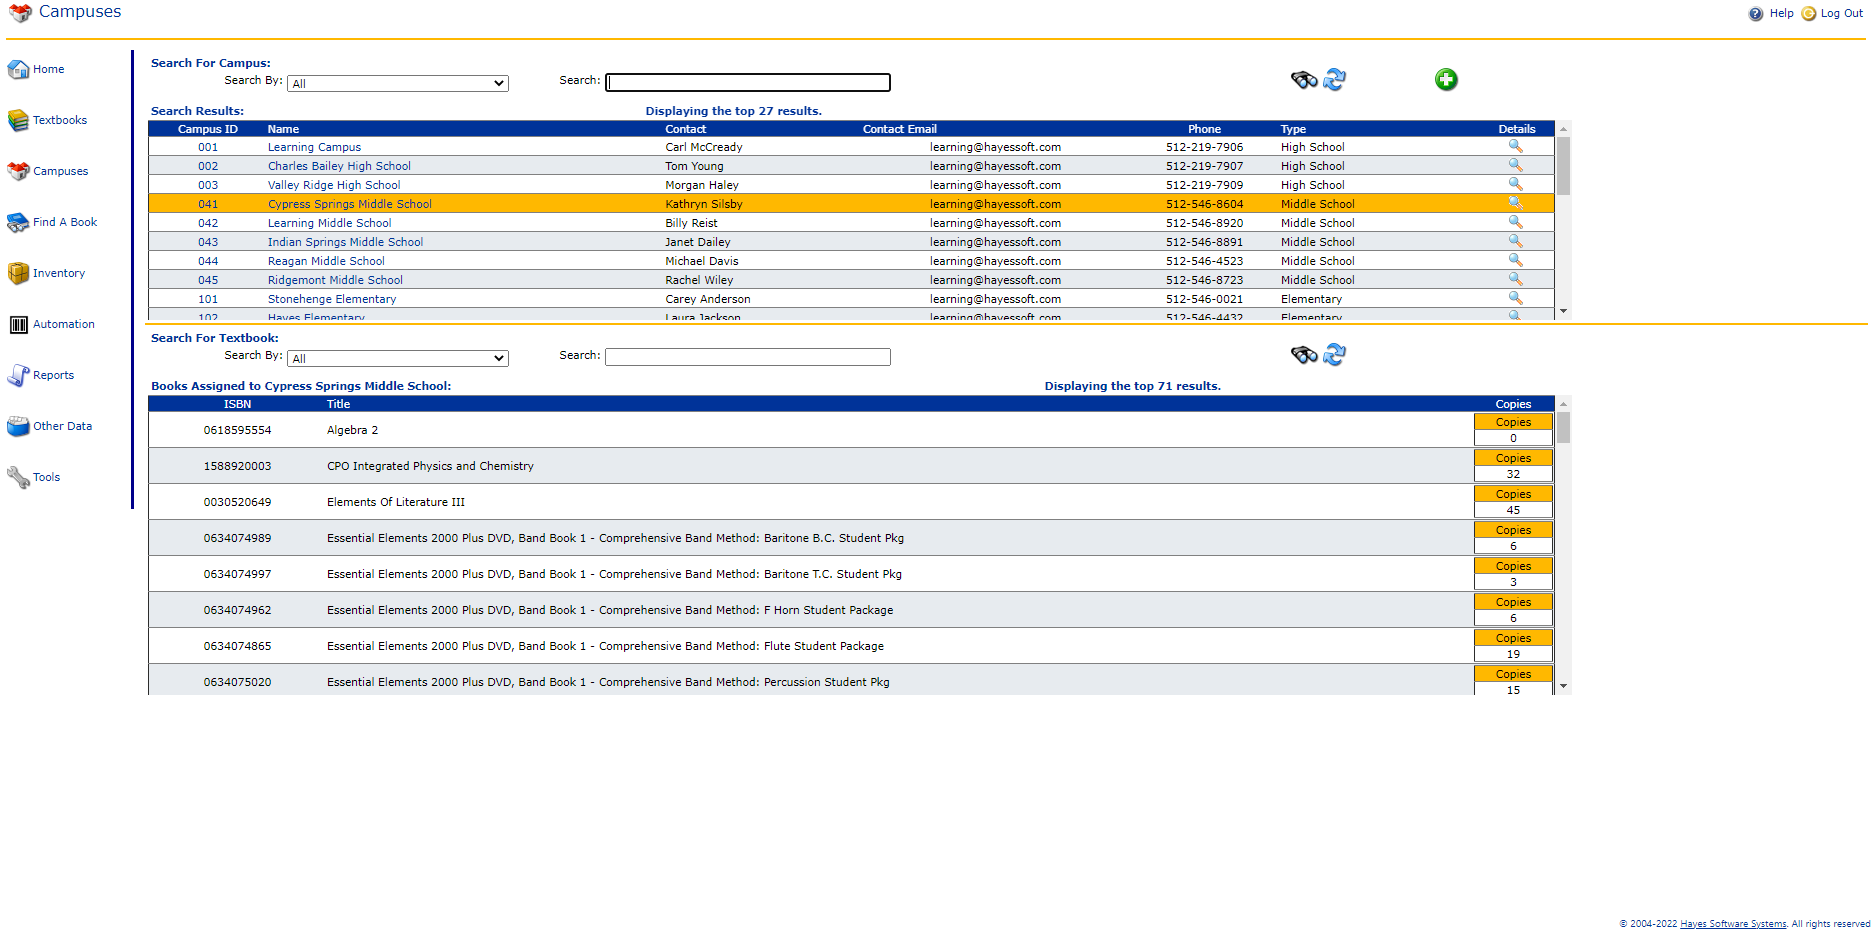Click phone number 512-546-4523
This screenshot has height=930, width=1871.
pyautogui.click(x=1205, y=261)
